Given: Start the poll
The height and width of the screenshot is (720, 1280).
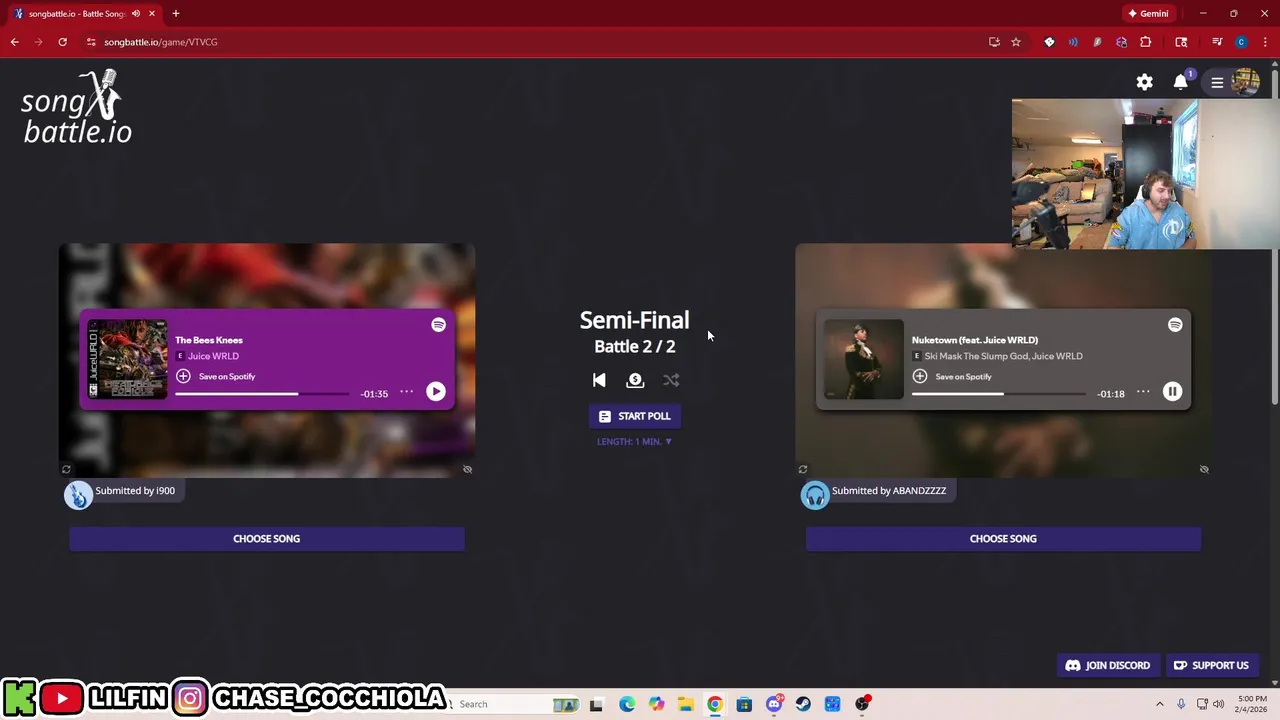Looking at the screenshot, I should click(635, 416).
